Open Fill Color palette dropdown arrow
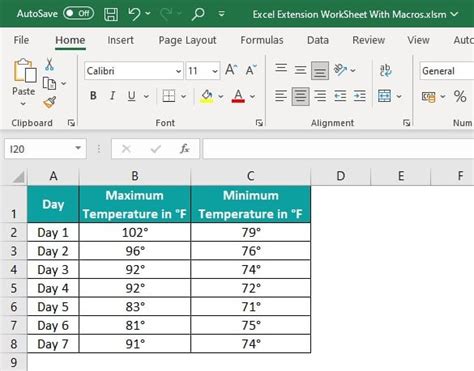This screenshot has width=474, height=371. coord(221,96)
